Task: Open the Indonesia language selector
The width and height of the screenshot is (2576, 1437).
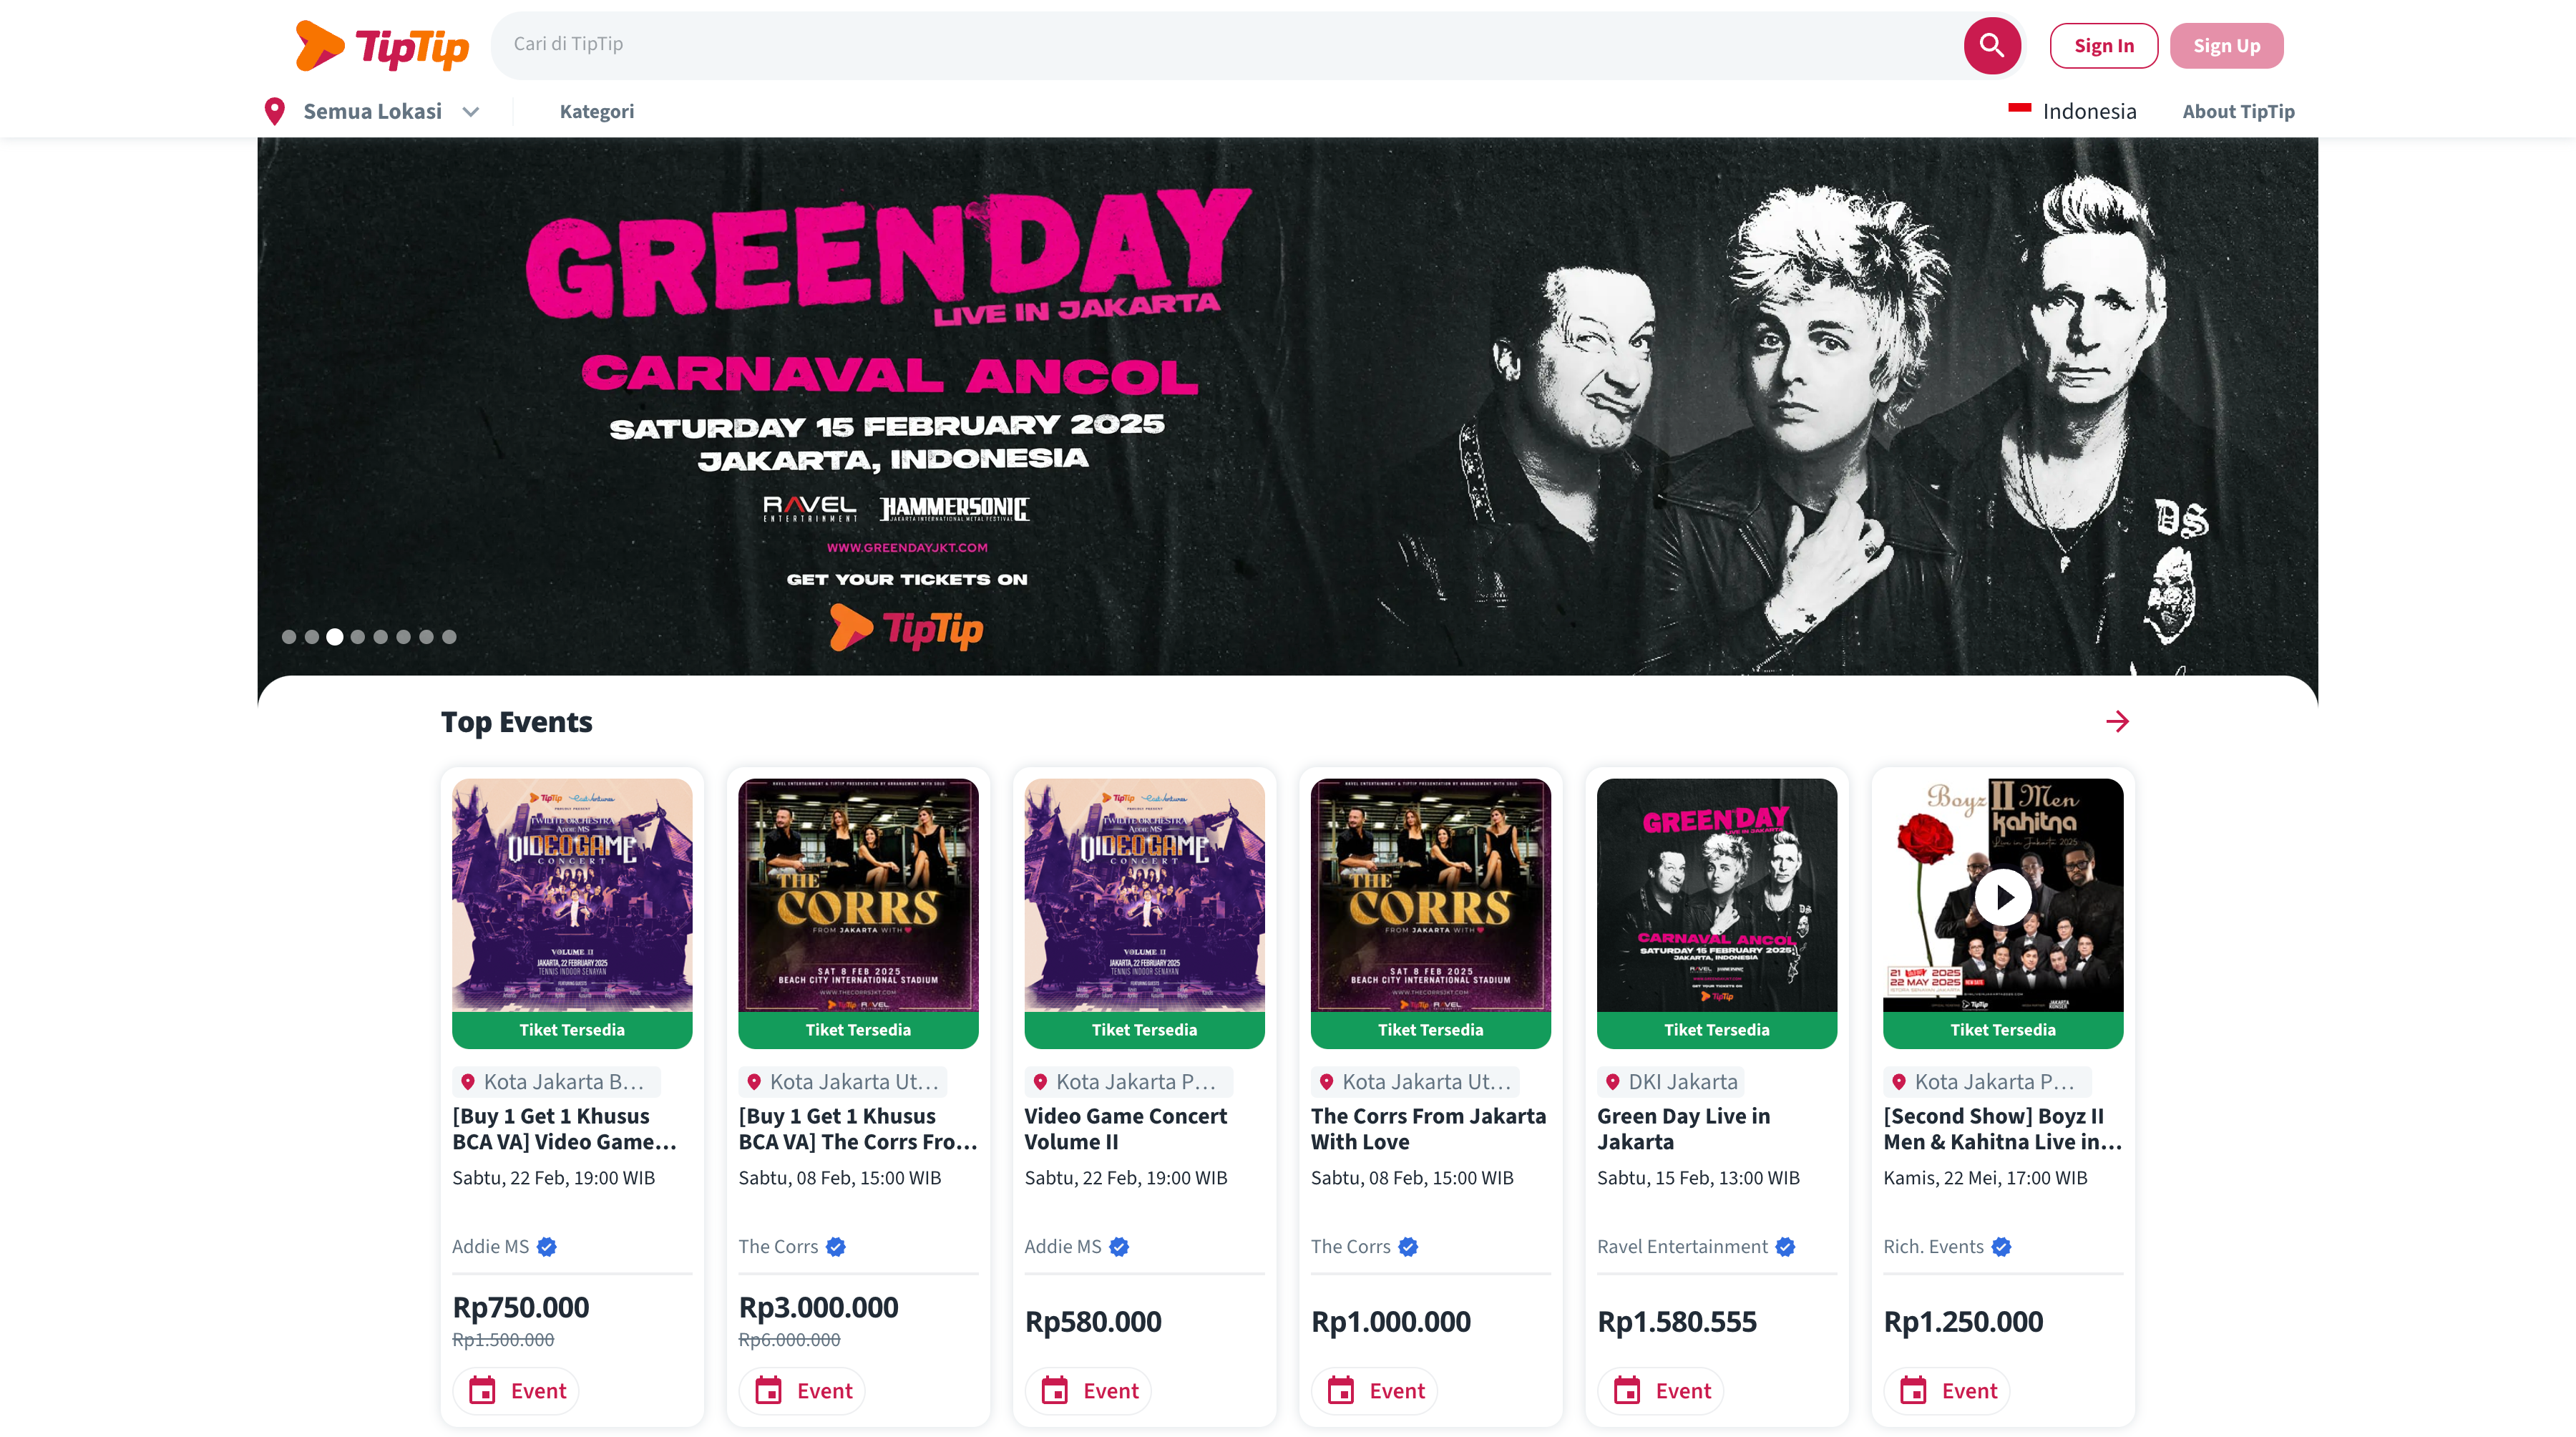Action: [2072, 111]
